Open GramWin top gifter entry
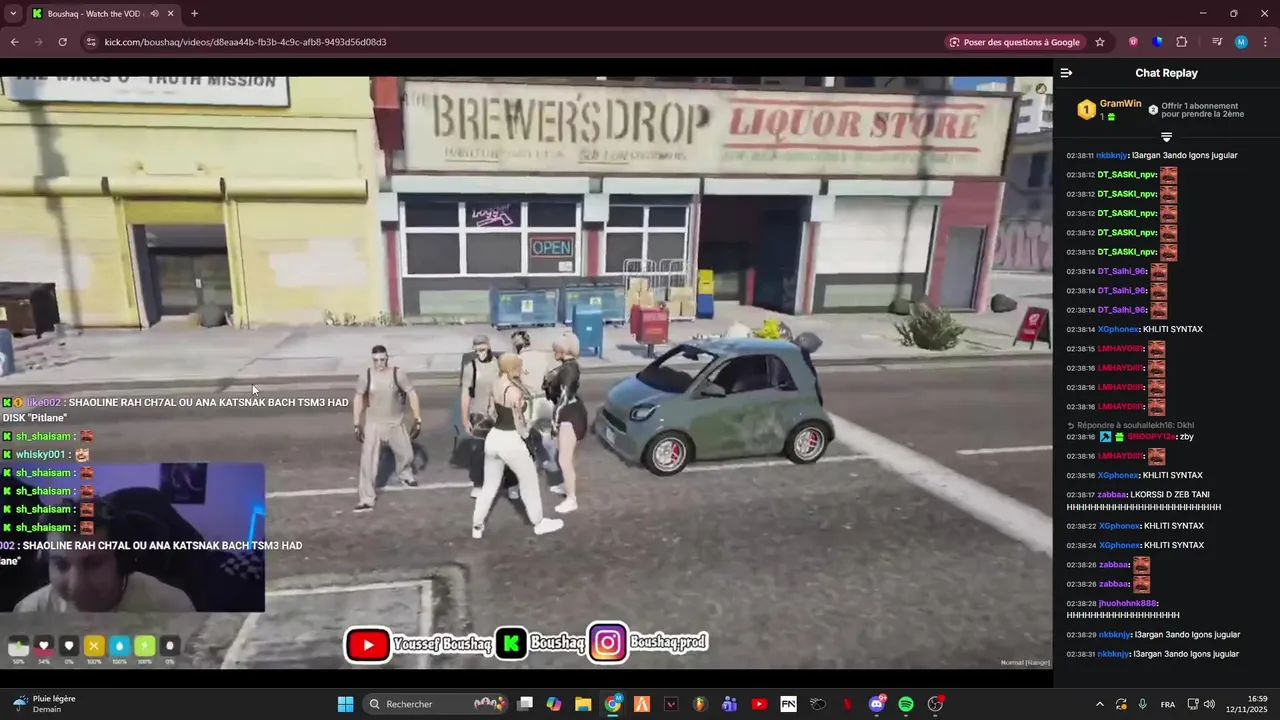Screen dimensions: 1280x720 pyautogui.click(x=1110, y=110)
